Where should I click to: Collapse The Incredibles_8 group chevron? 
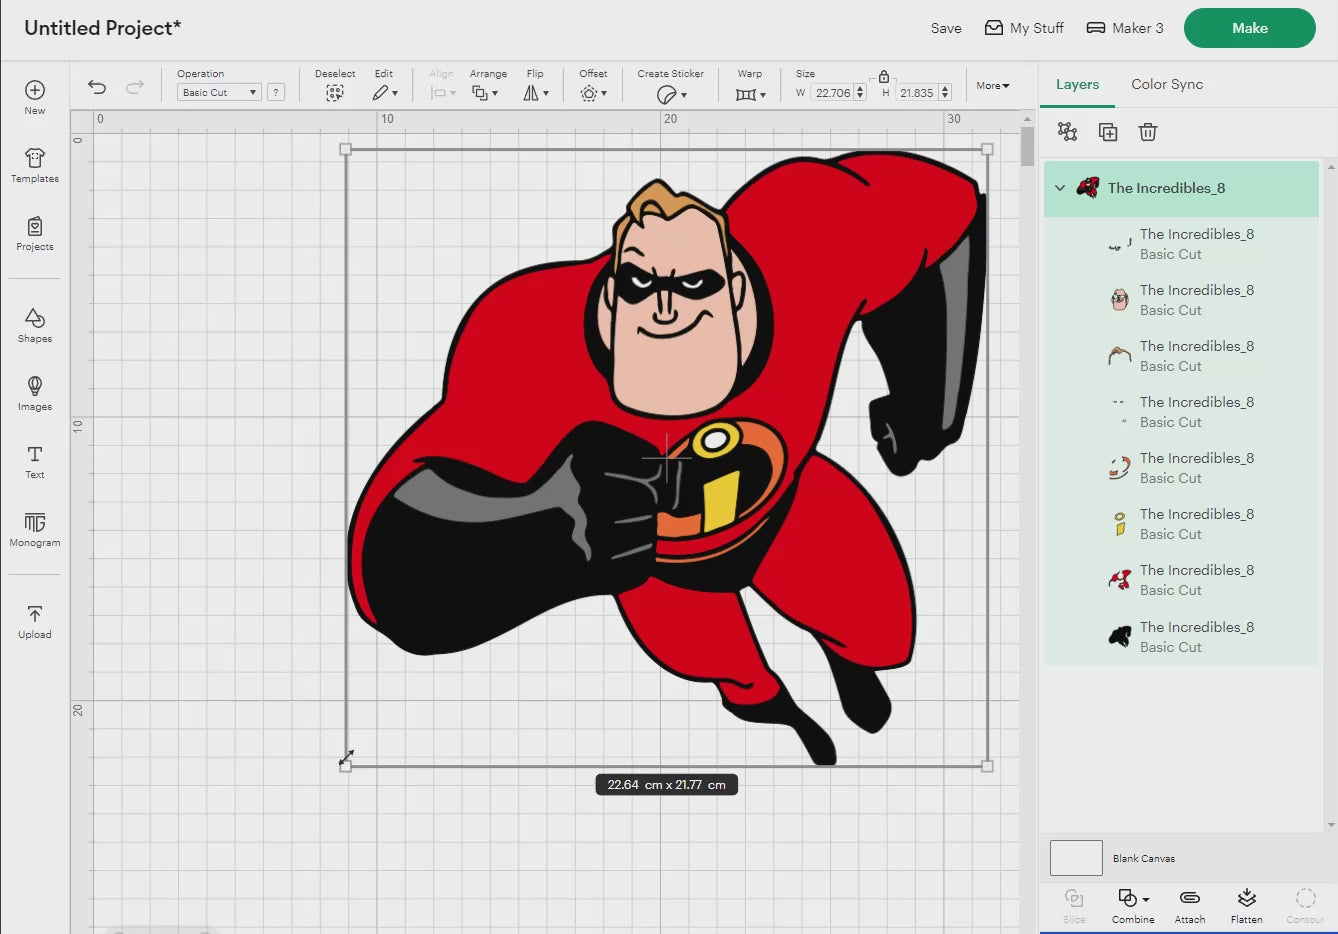tap(1060, 188)
